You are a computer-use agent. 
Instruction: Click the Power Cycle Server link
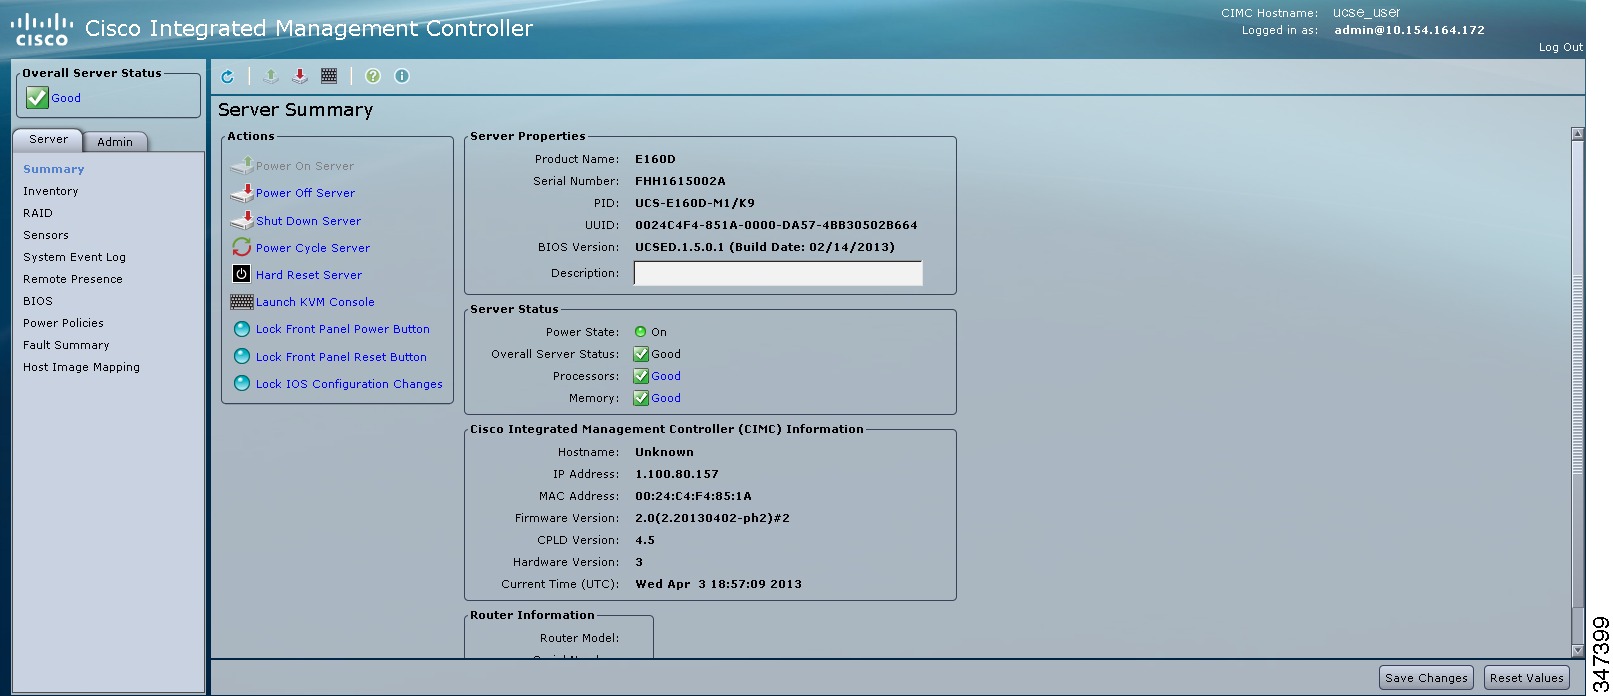[313, 248]
